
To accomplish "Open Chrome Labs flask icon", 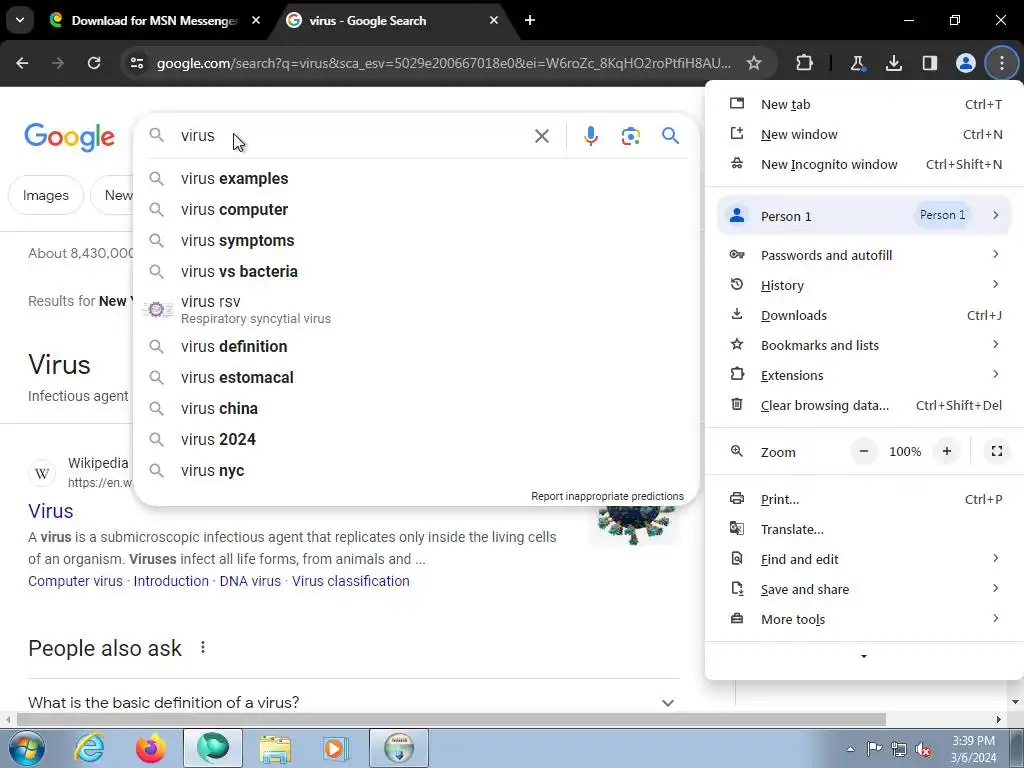I will click(x=857, y=63).
